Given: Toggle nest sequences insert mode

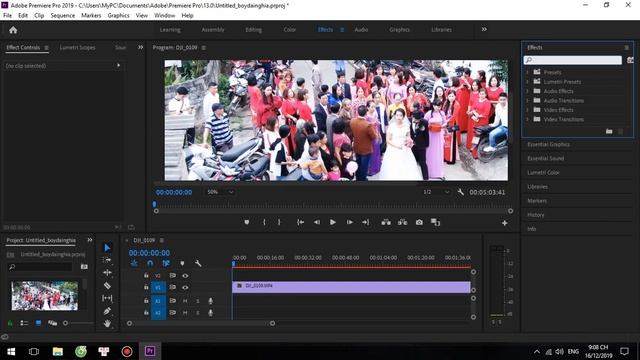Looking at the screenshot, I should tap(134, 264).
